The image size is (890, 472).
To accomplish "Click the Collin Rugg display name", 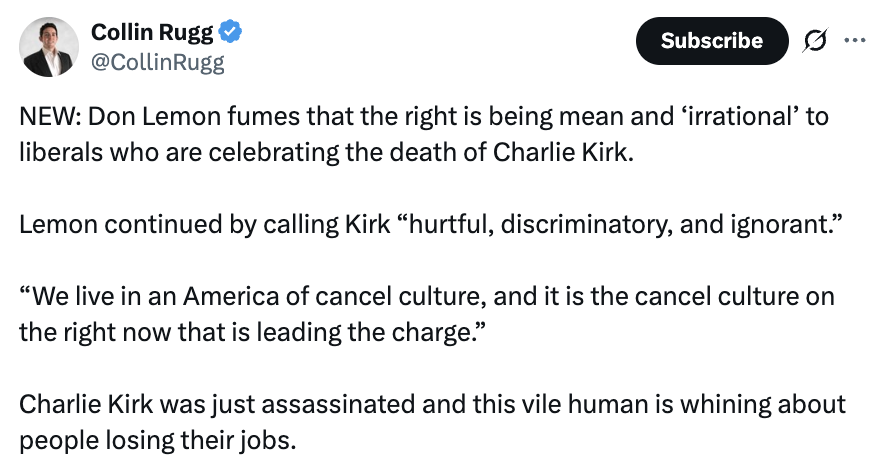I will tap(151, 33).
